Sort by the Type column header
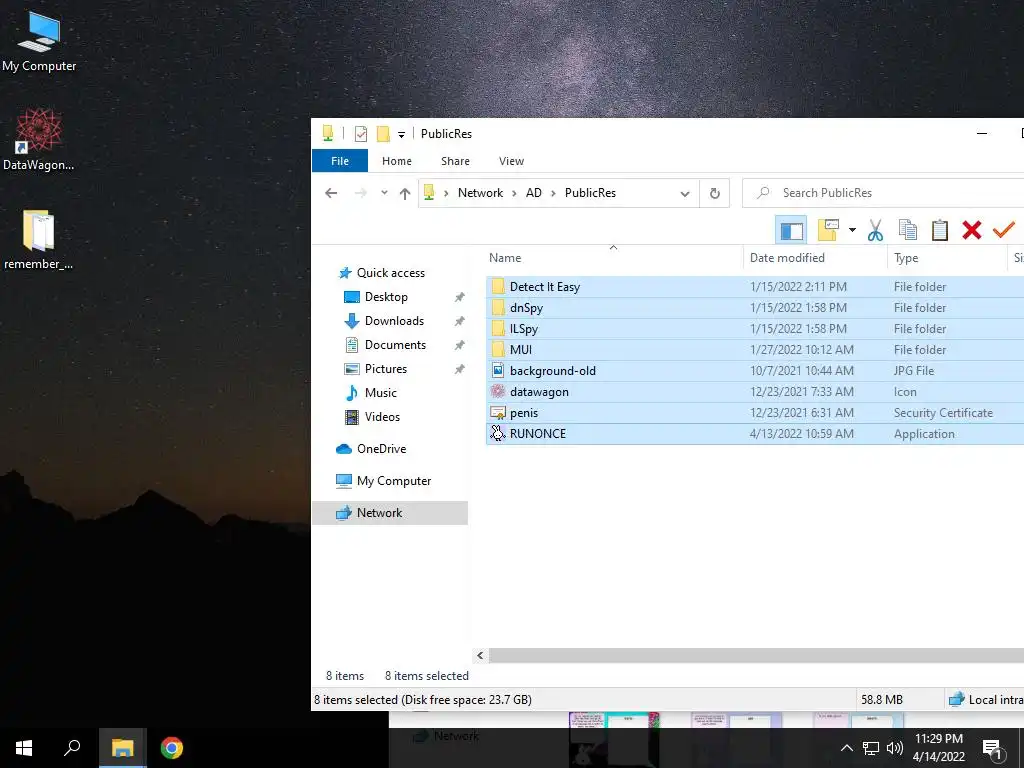 tap(947, 258)
